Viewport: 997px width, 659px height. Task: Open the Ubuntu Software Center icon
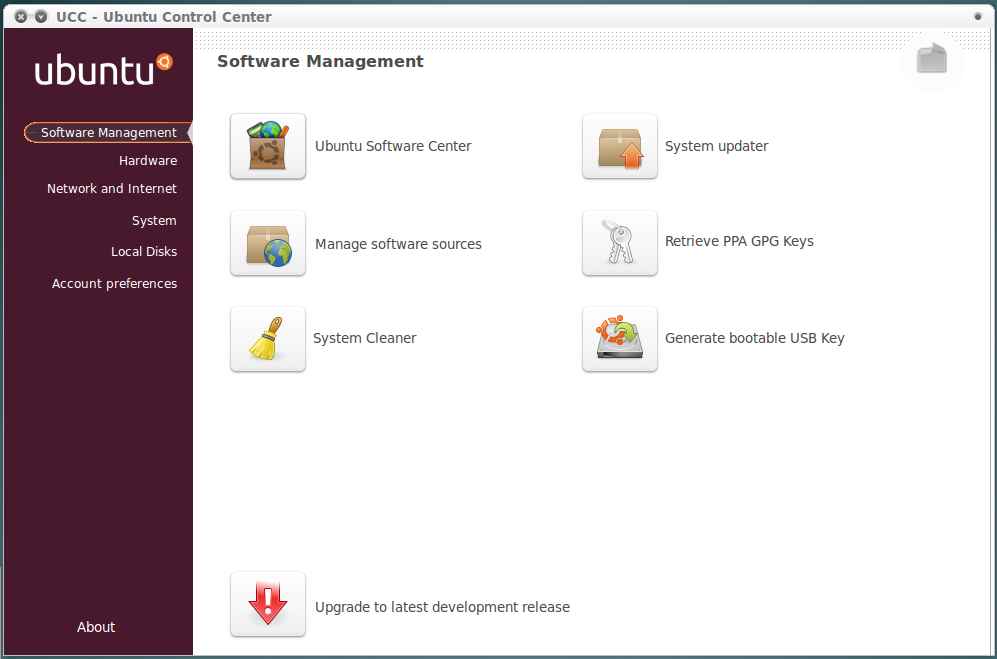[267, 146]
